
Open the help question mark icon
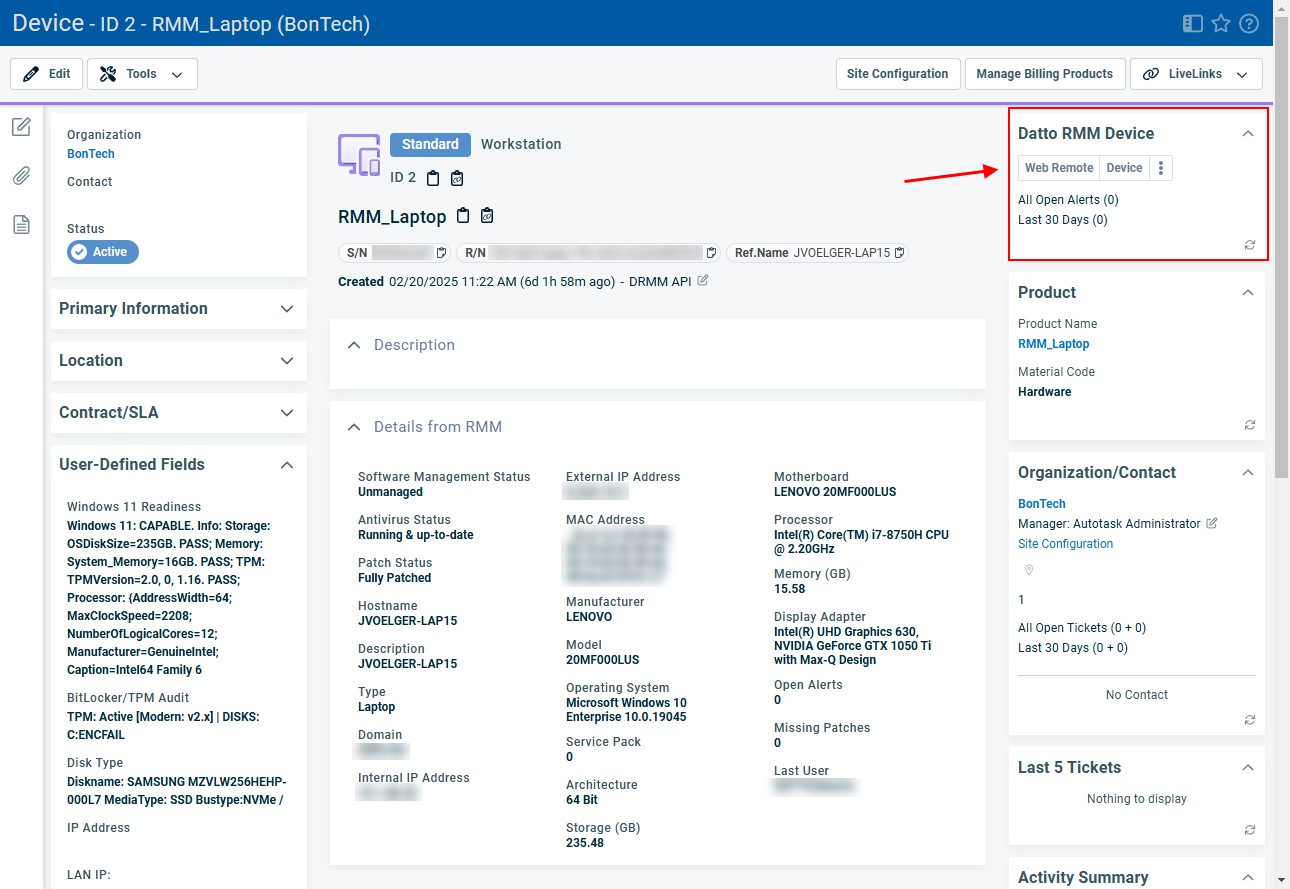[x=1248, y=23]
